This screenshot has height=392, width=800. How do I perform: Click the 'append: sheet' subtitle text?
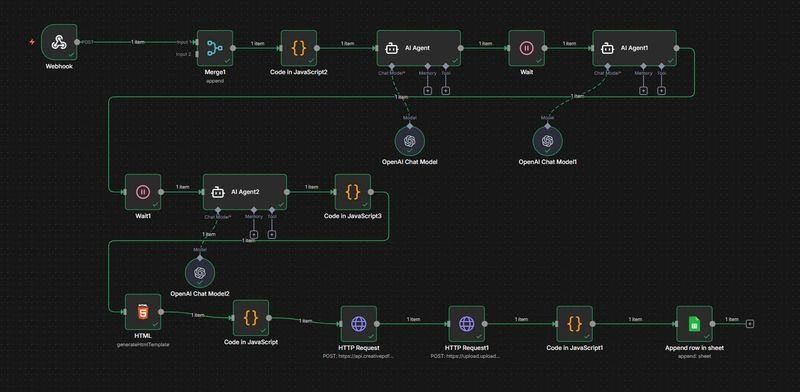point(694,356)
